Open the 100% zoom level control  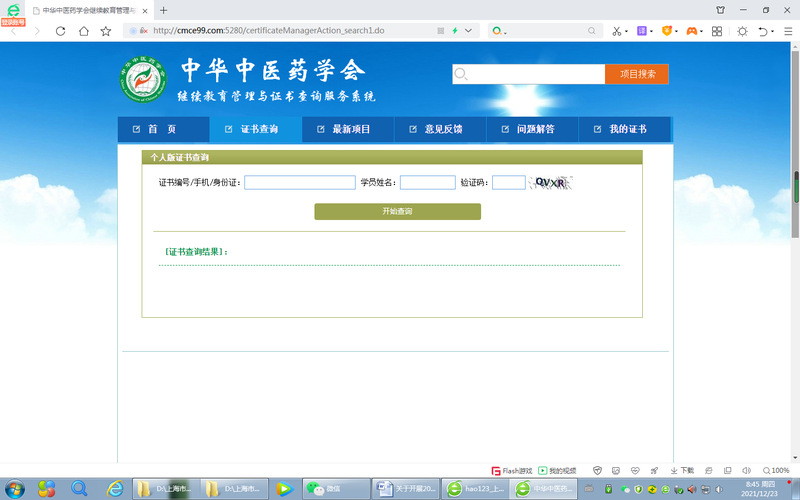(x=776, y=470)
